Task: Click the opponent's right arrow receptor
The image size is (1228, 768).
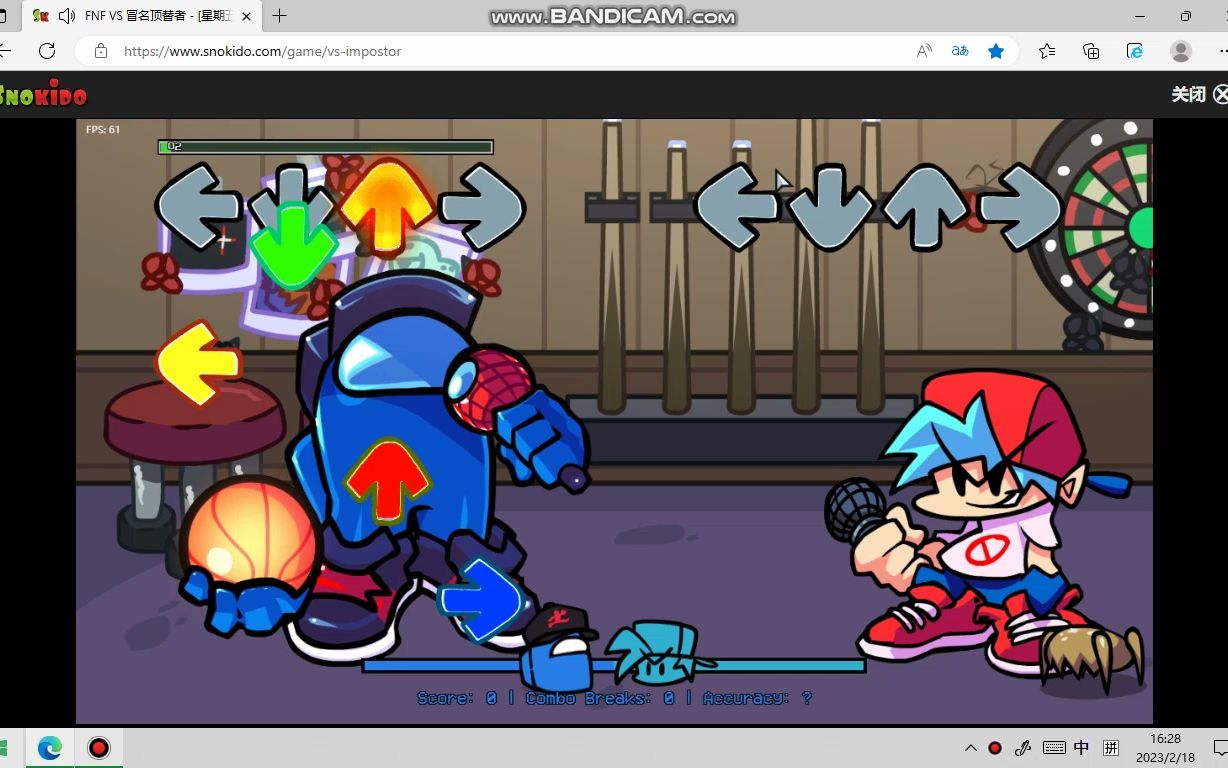Action: coord(483,207)
